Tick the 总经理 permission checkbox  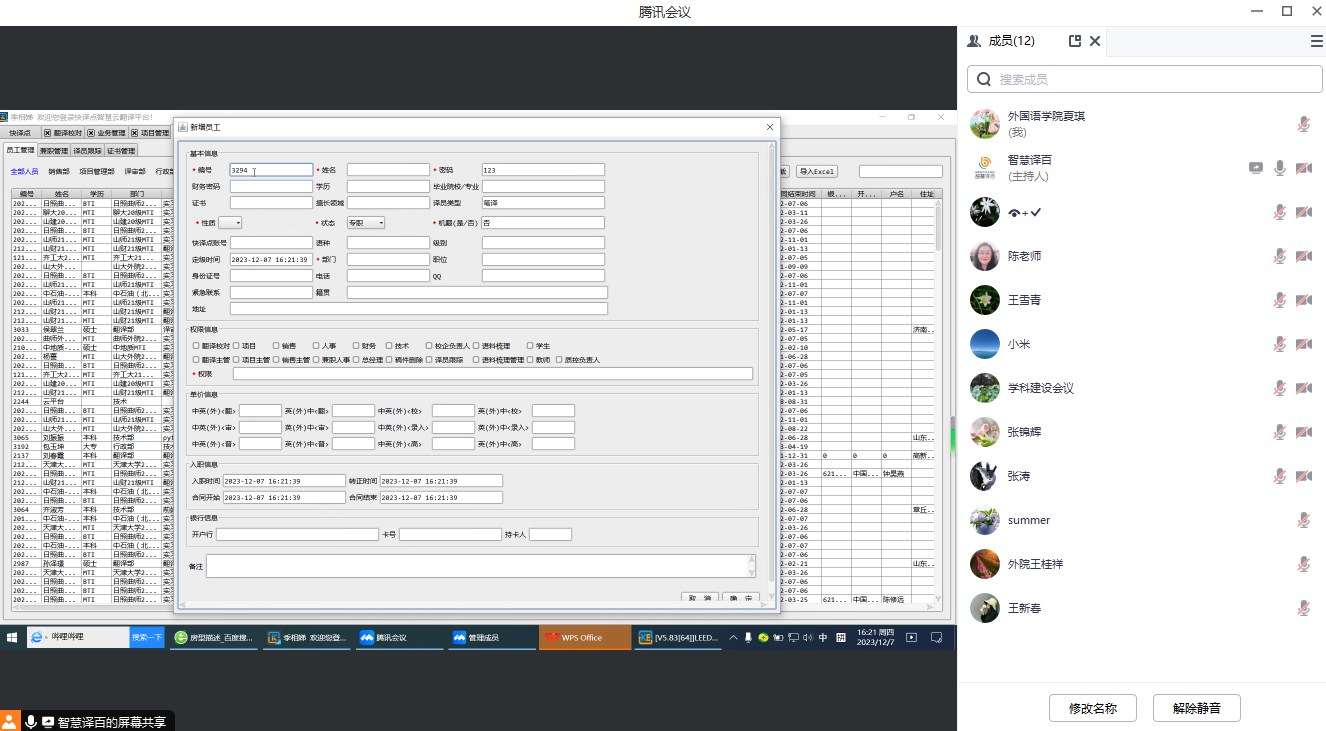pos(356,360)
